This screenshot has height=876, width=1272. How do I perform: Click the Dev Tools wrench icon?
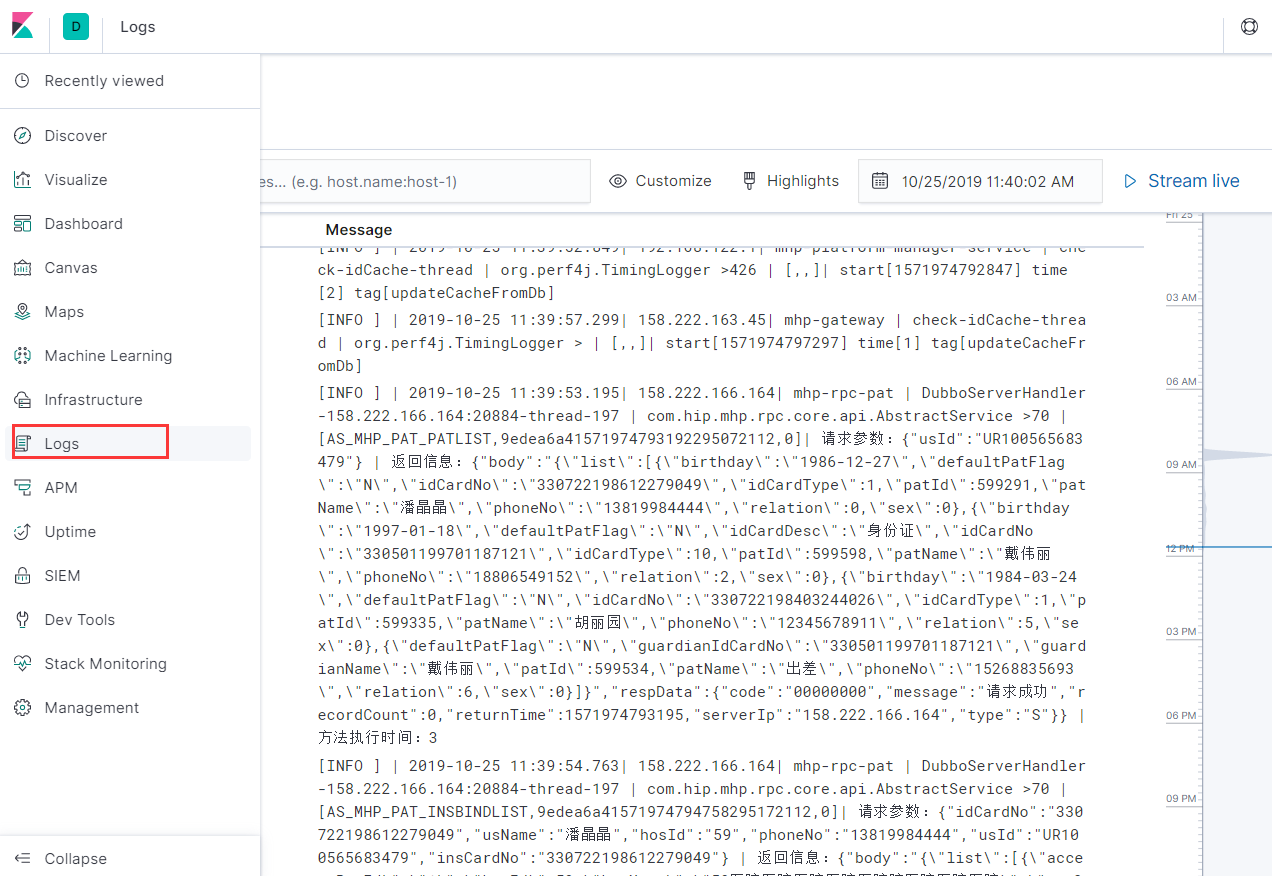pyautogui.click(x=23, y=620)
